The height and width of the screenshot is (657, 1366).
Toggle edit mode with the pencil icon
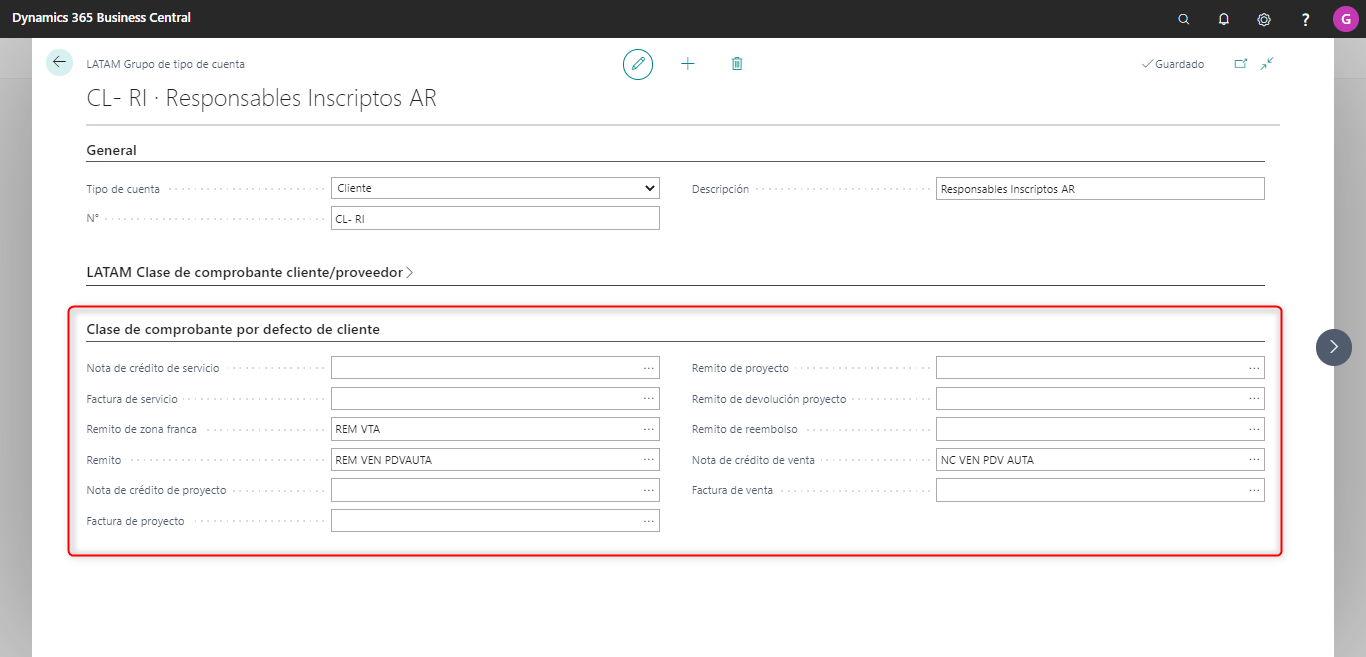click(638, 64)
